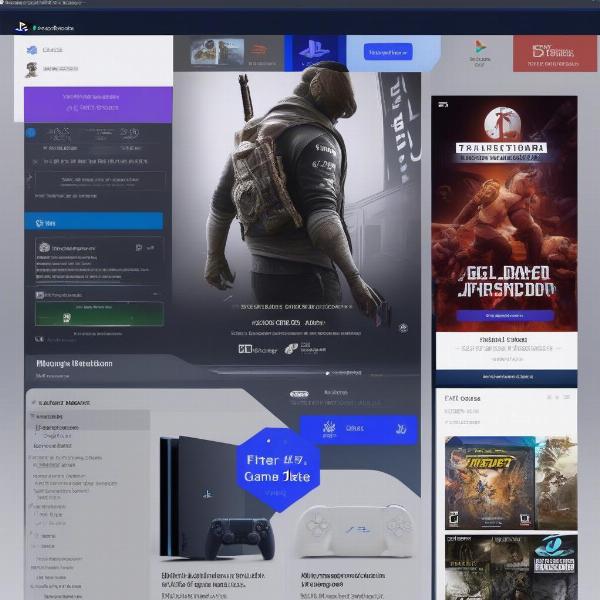Click the last small icon in the right panel header

(x=567, y=397)
